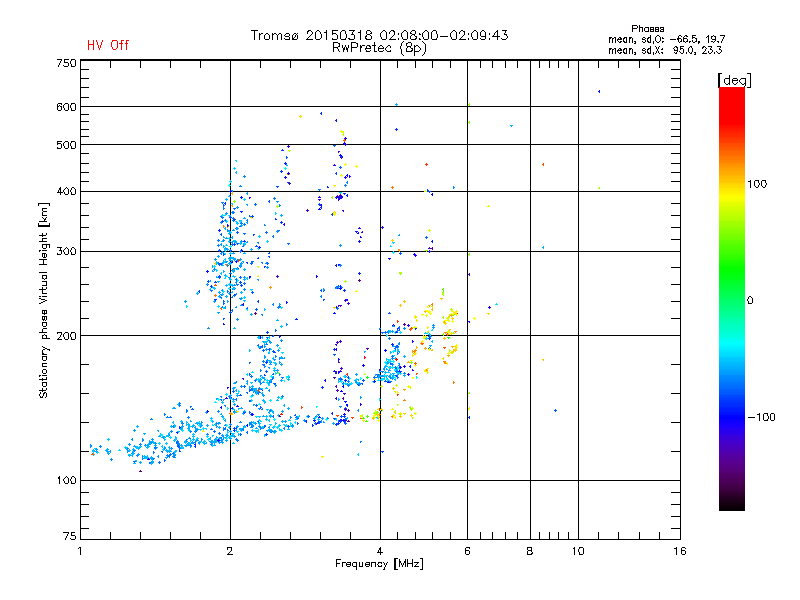Screen dimensions: 800x600
Task: Click the y-axis label '200'
Action: click(66, 336)
